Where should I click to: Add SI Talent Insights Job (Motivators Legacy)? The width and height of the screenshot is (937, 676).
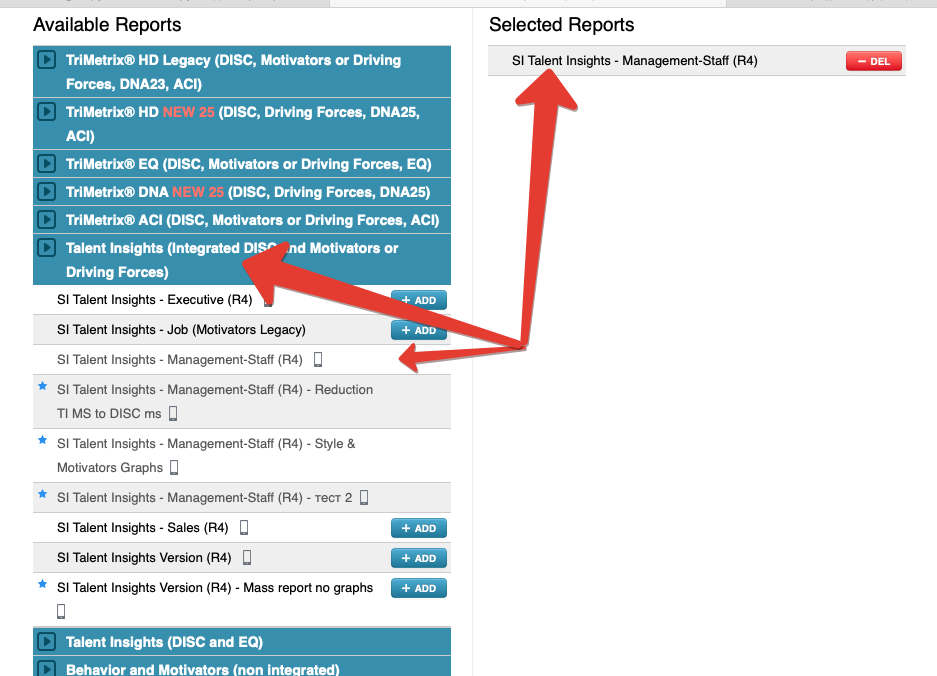point(419,330)
